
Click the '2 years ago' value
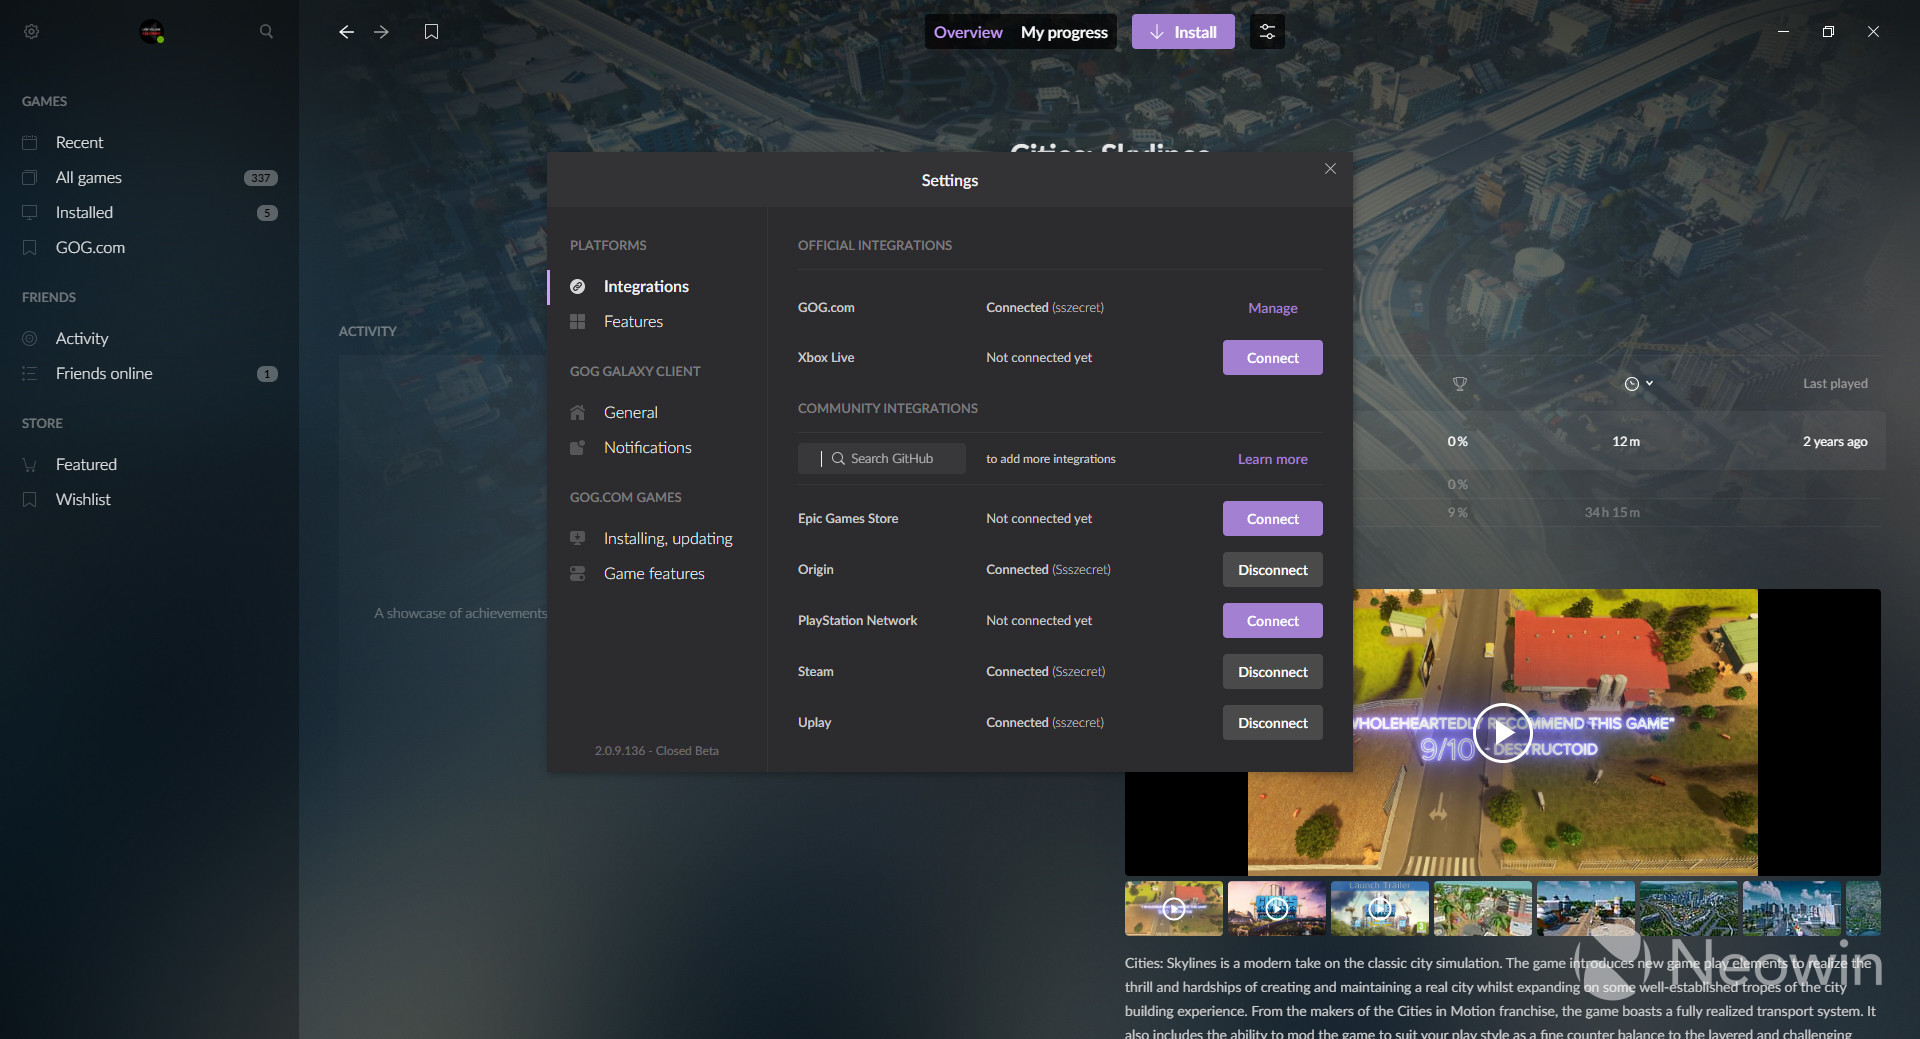1835,442
